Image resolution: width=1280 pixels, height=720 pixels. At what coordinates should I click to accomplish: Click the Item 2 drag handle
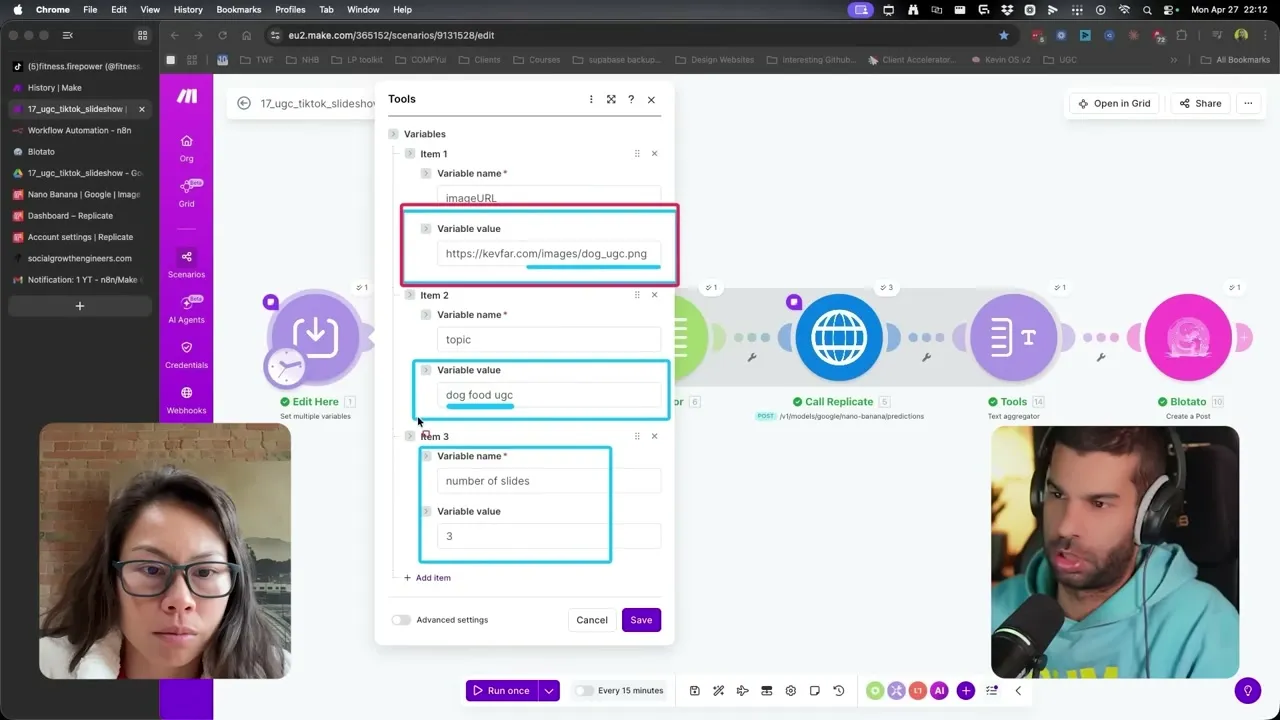pyautogui.click(x=637, y=295)
